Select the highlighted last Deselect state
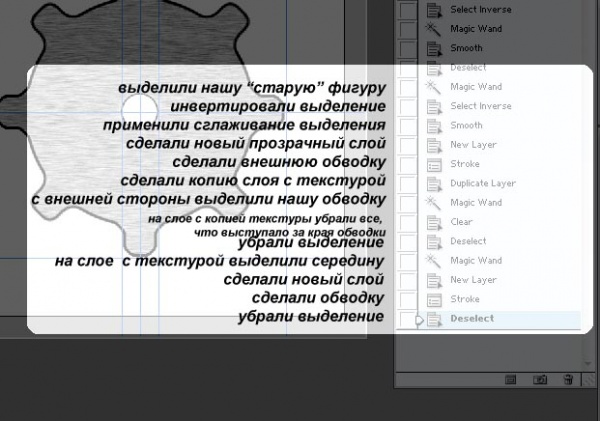Image resolution: width=600 pixels, height=421 pixels. pos(471,318)
